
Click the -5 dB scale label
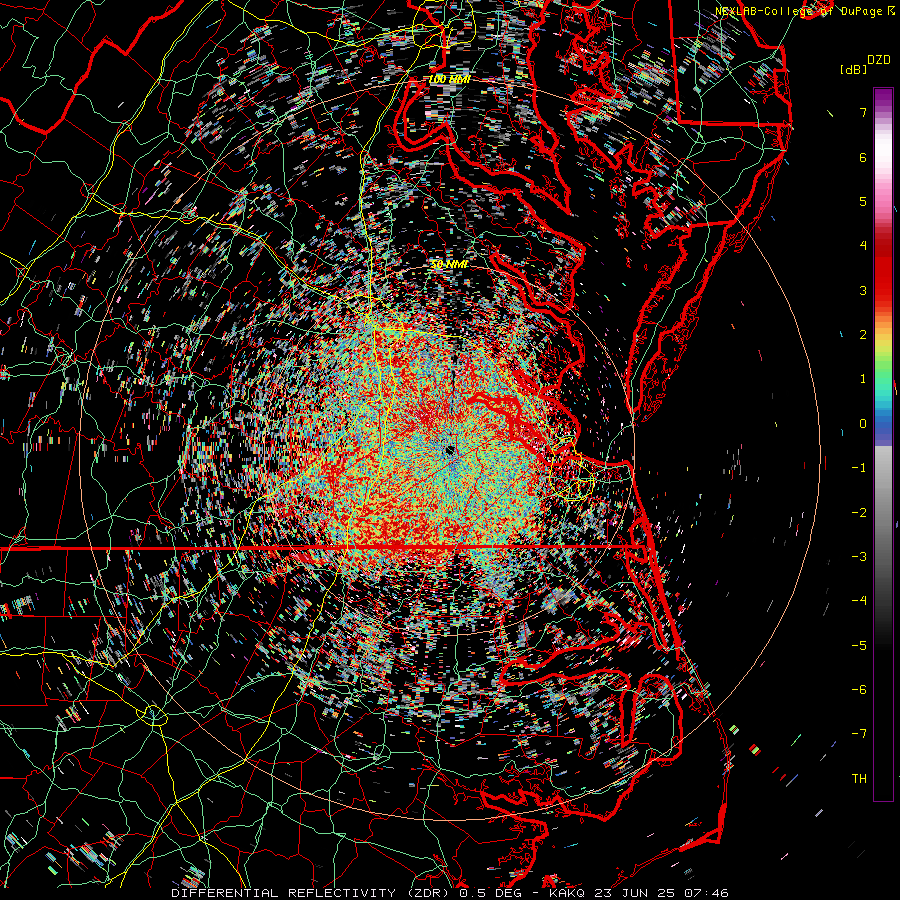pyautogui.click(x=859, y=646)
